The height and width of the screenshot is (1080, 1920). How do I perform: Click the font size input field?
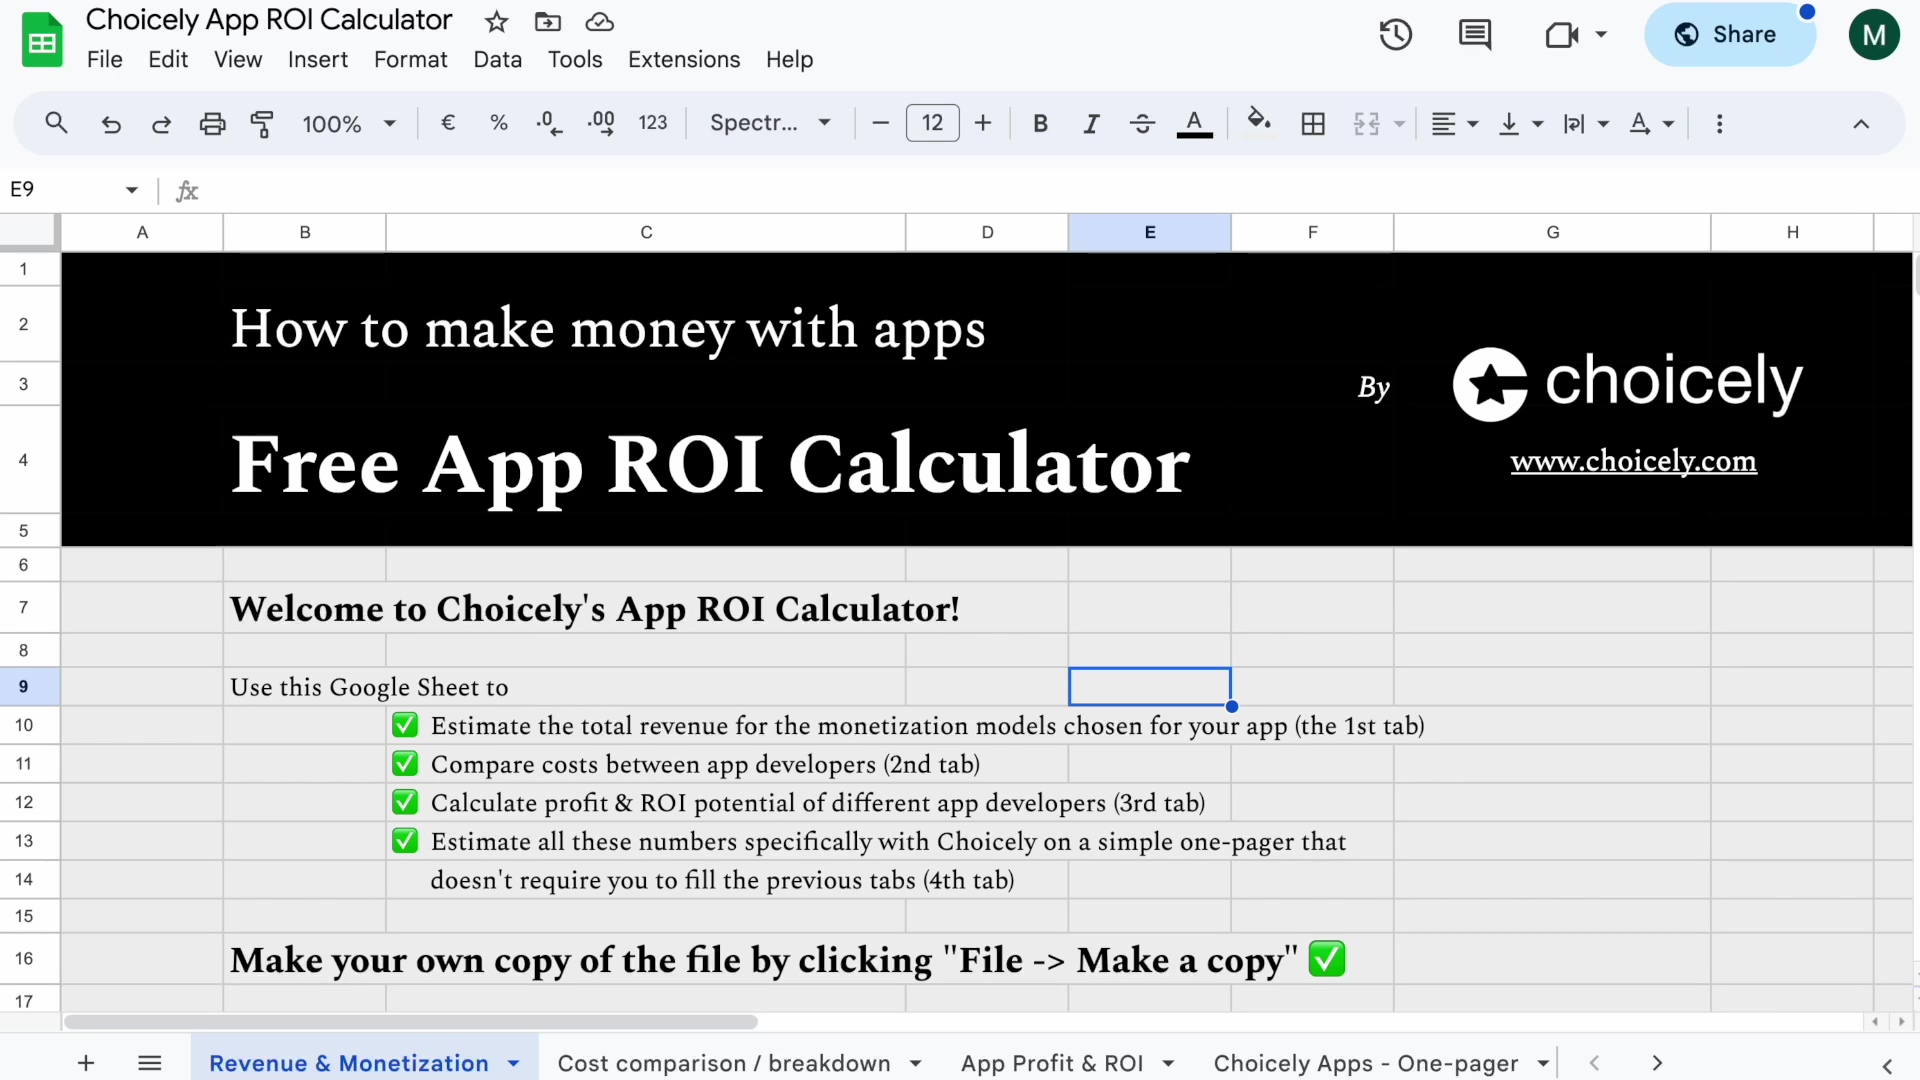coord(932,124)
